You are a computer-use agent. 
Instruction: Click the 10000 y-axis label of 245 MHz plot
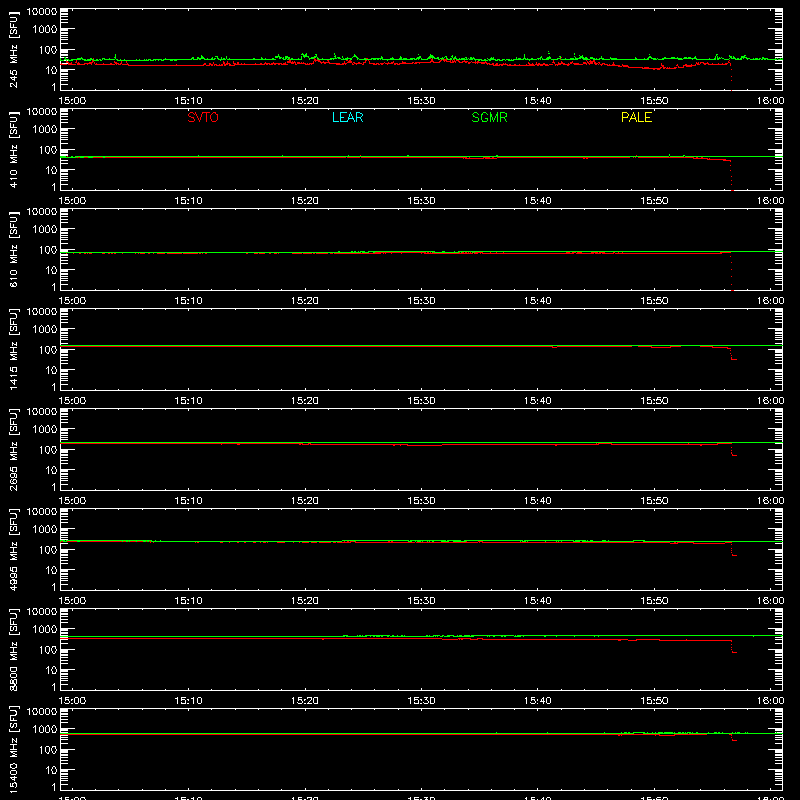[42, 12]
